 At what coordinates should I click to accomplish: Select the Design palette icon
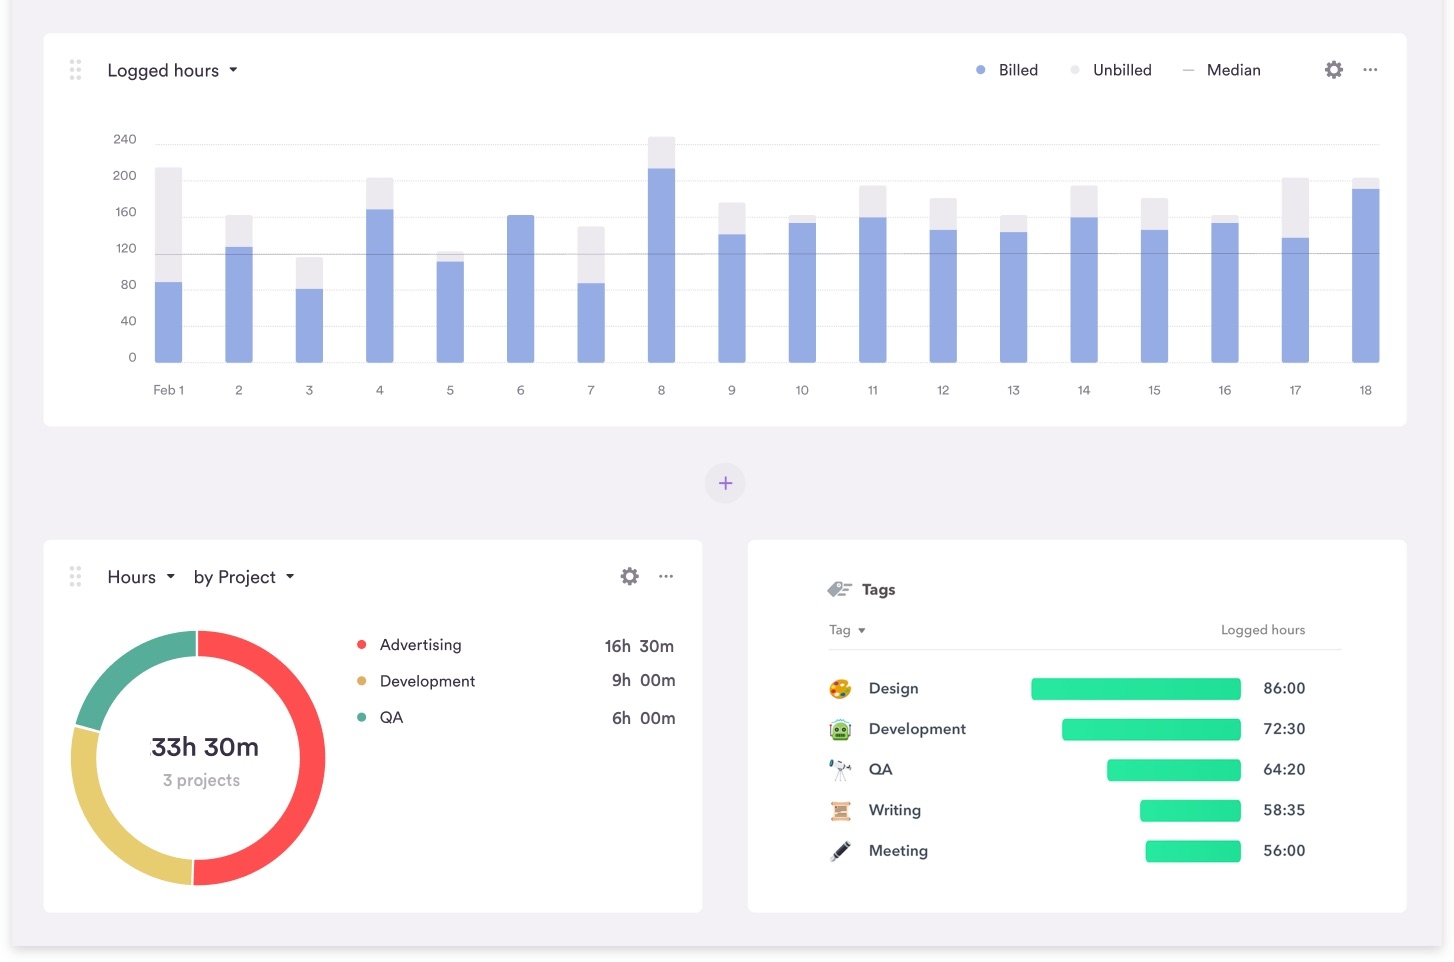coord(840,688)
